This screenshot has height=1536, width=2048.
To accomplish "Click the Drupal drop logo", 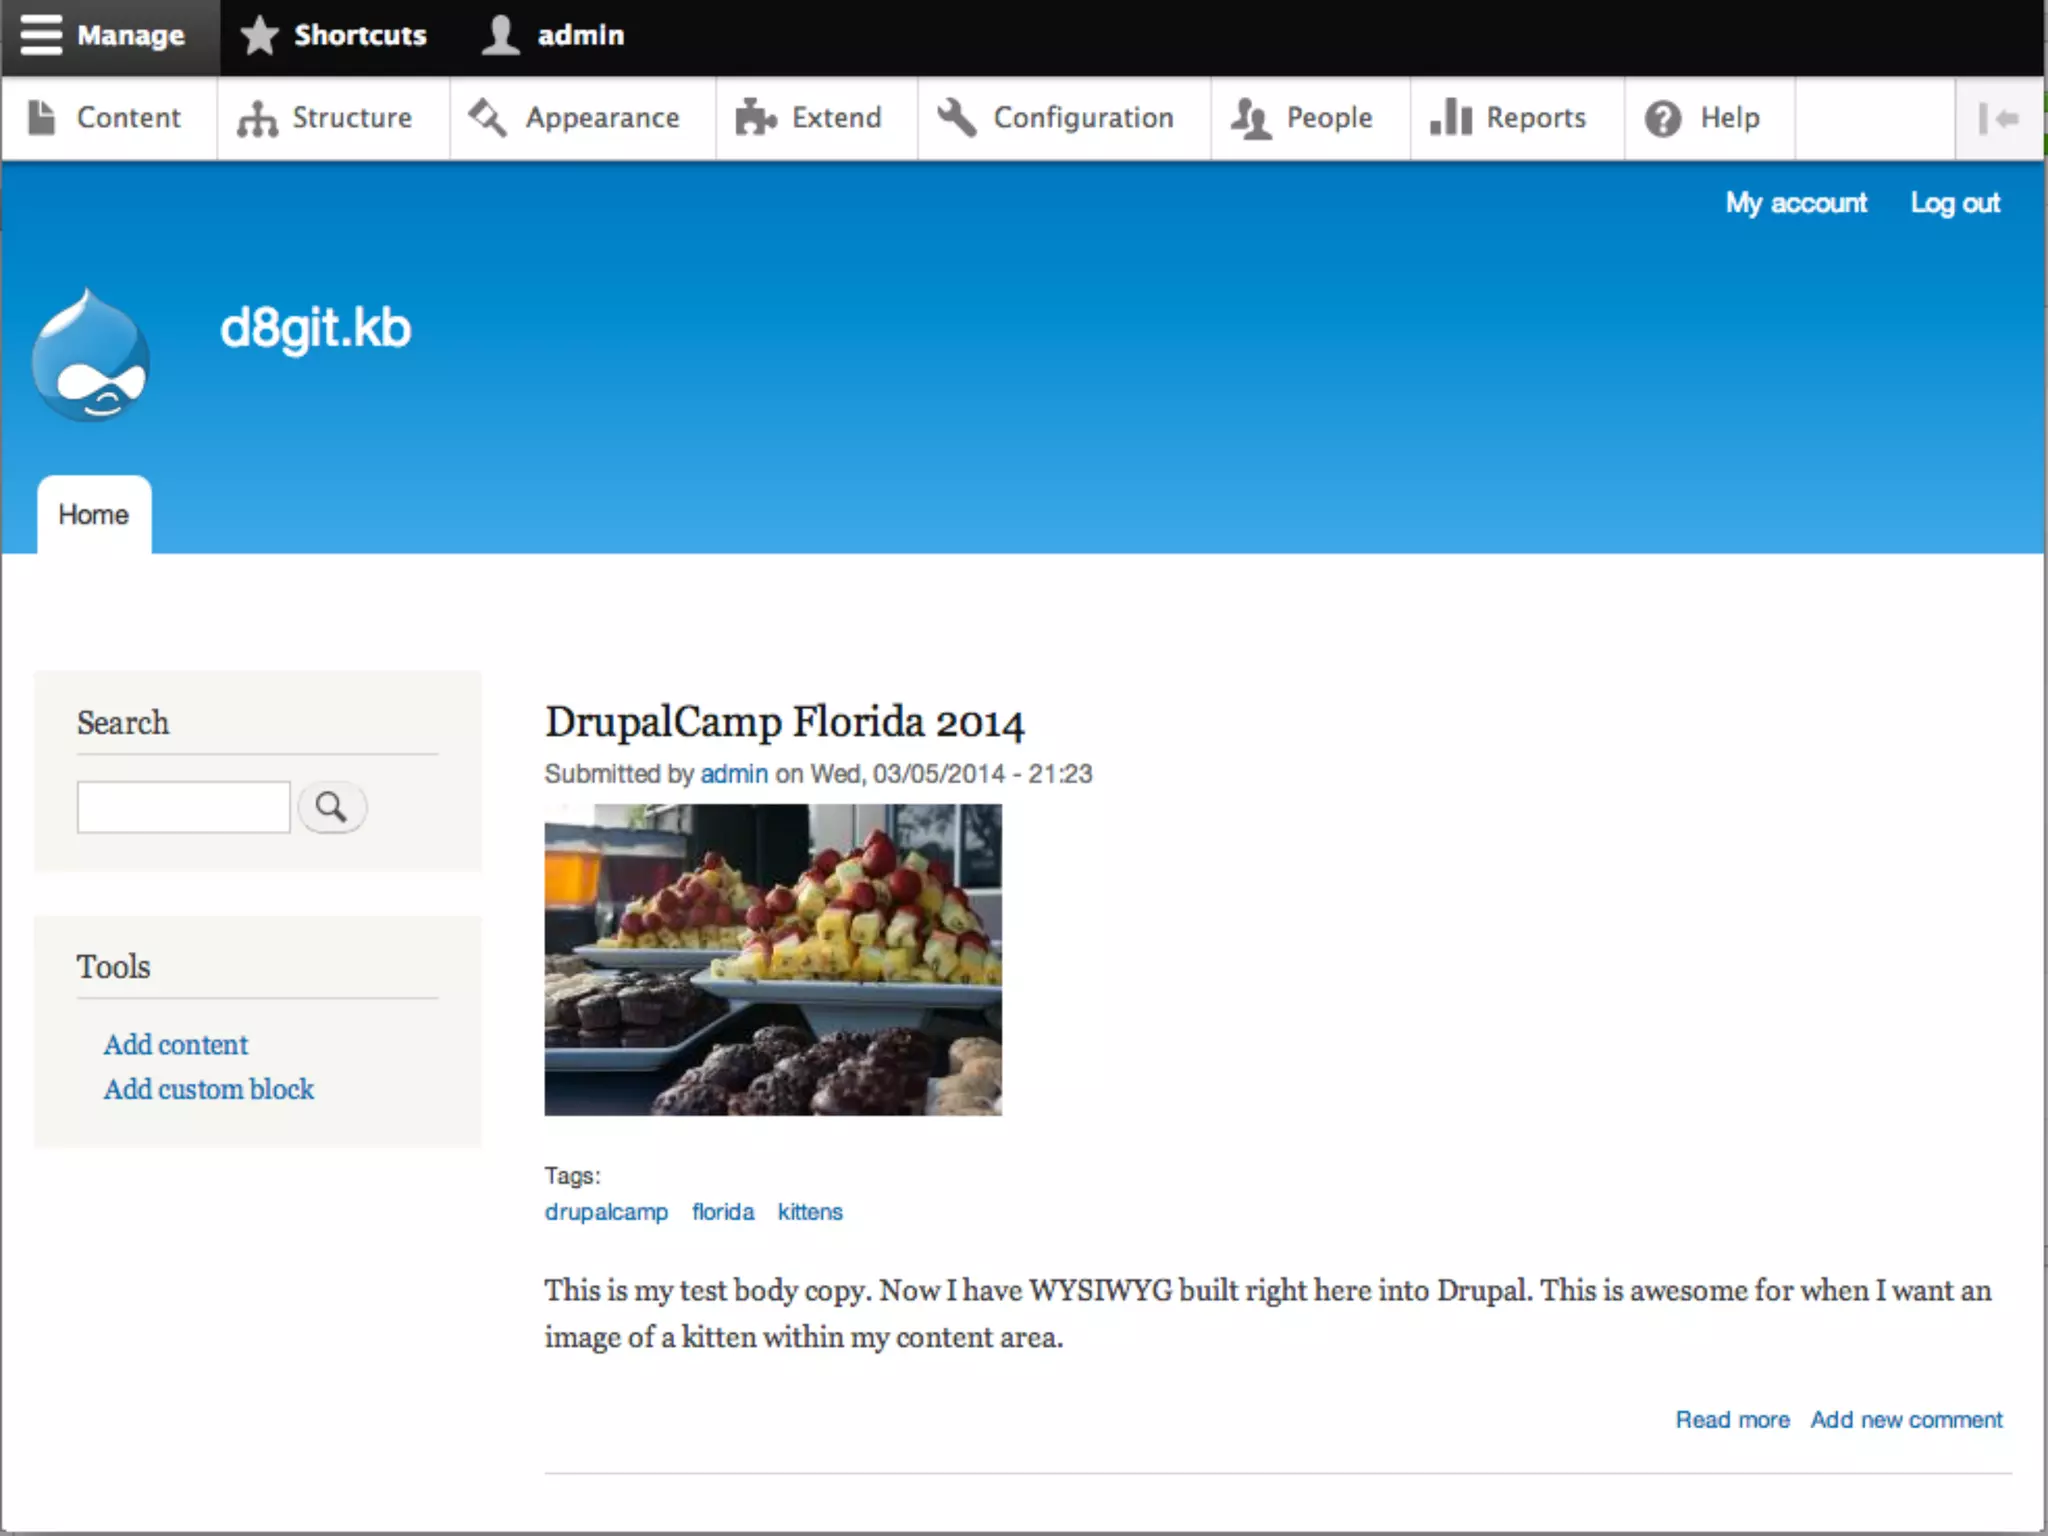I will [91, 355].
